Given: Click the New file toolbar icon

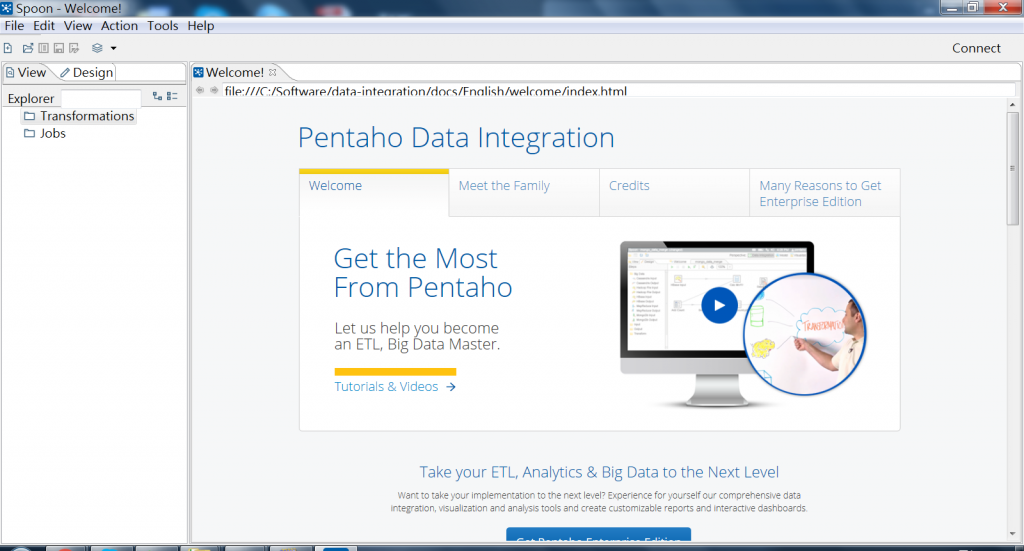Looking at the screenshot, I should 8,48.
